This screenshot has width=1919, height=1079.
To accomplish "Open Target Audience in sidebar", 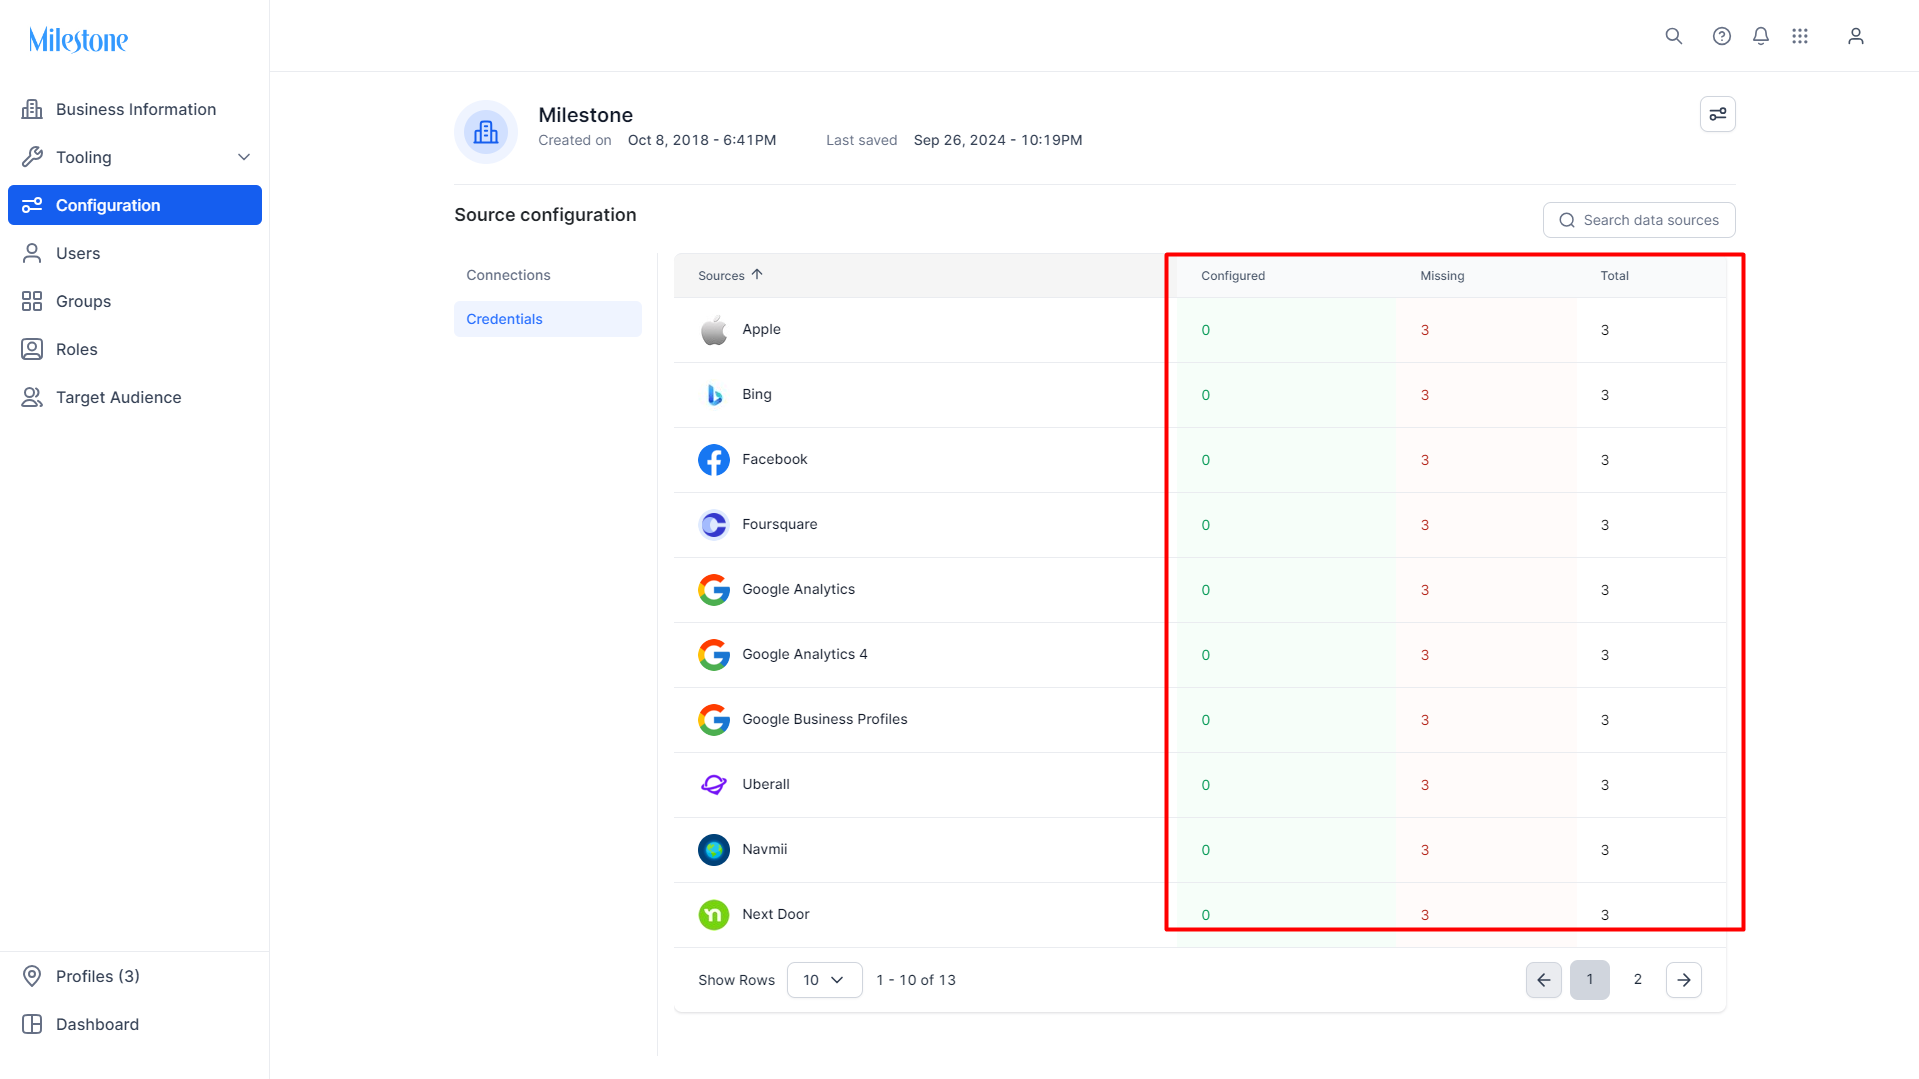I will (x=135, y=397).
